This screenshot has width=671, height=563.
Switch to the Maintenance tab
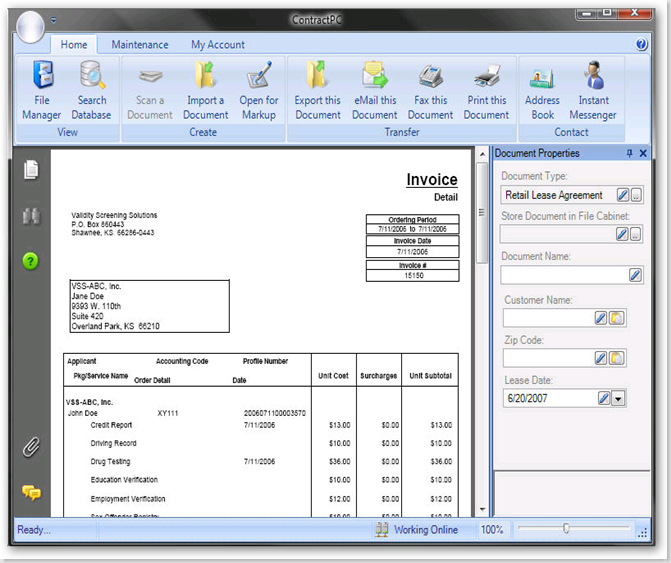[x=140, y=45]
